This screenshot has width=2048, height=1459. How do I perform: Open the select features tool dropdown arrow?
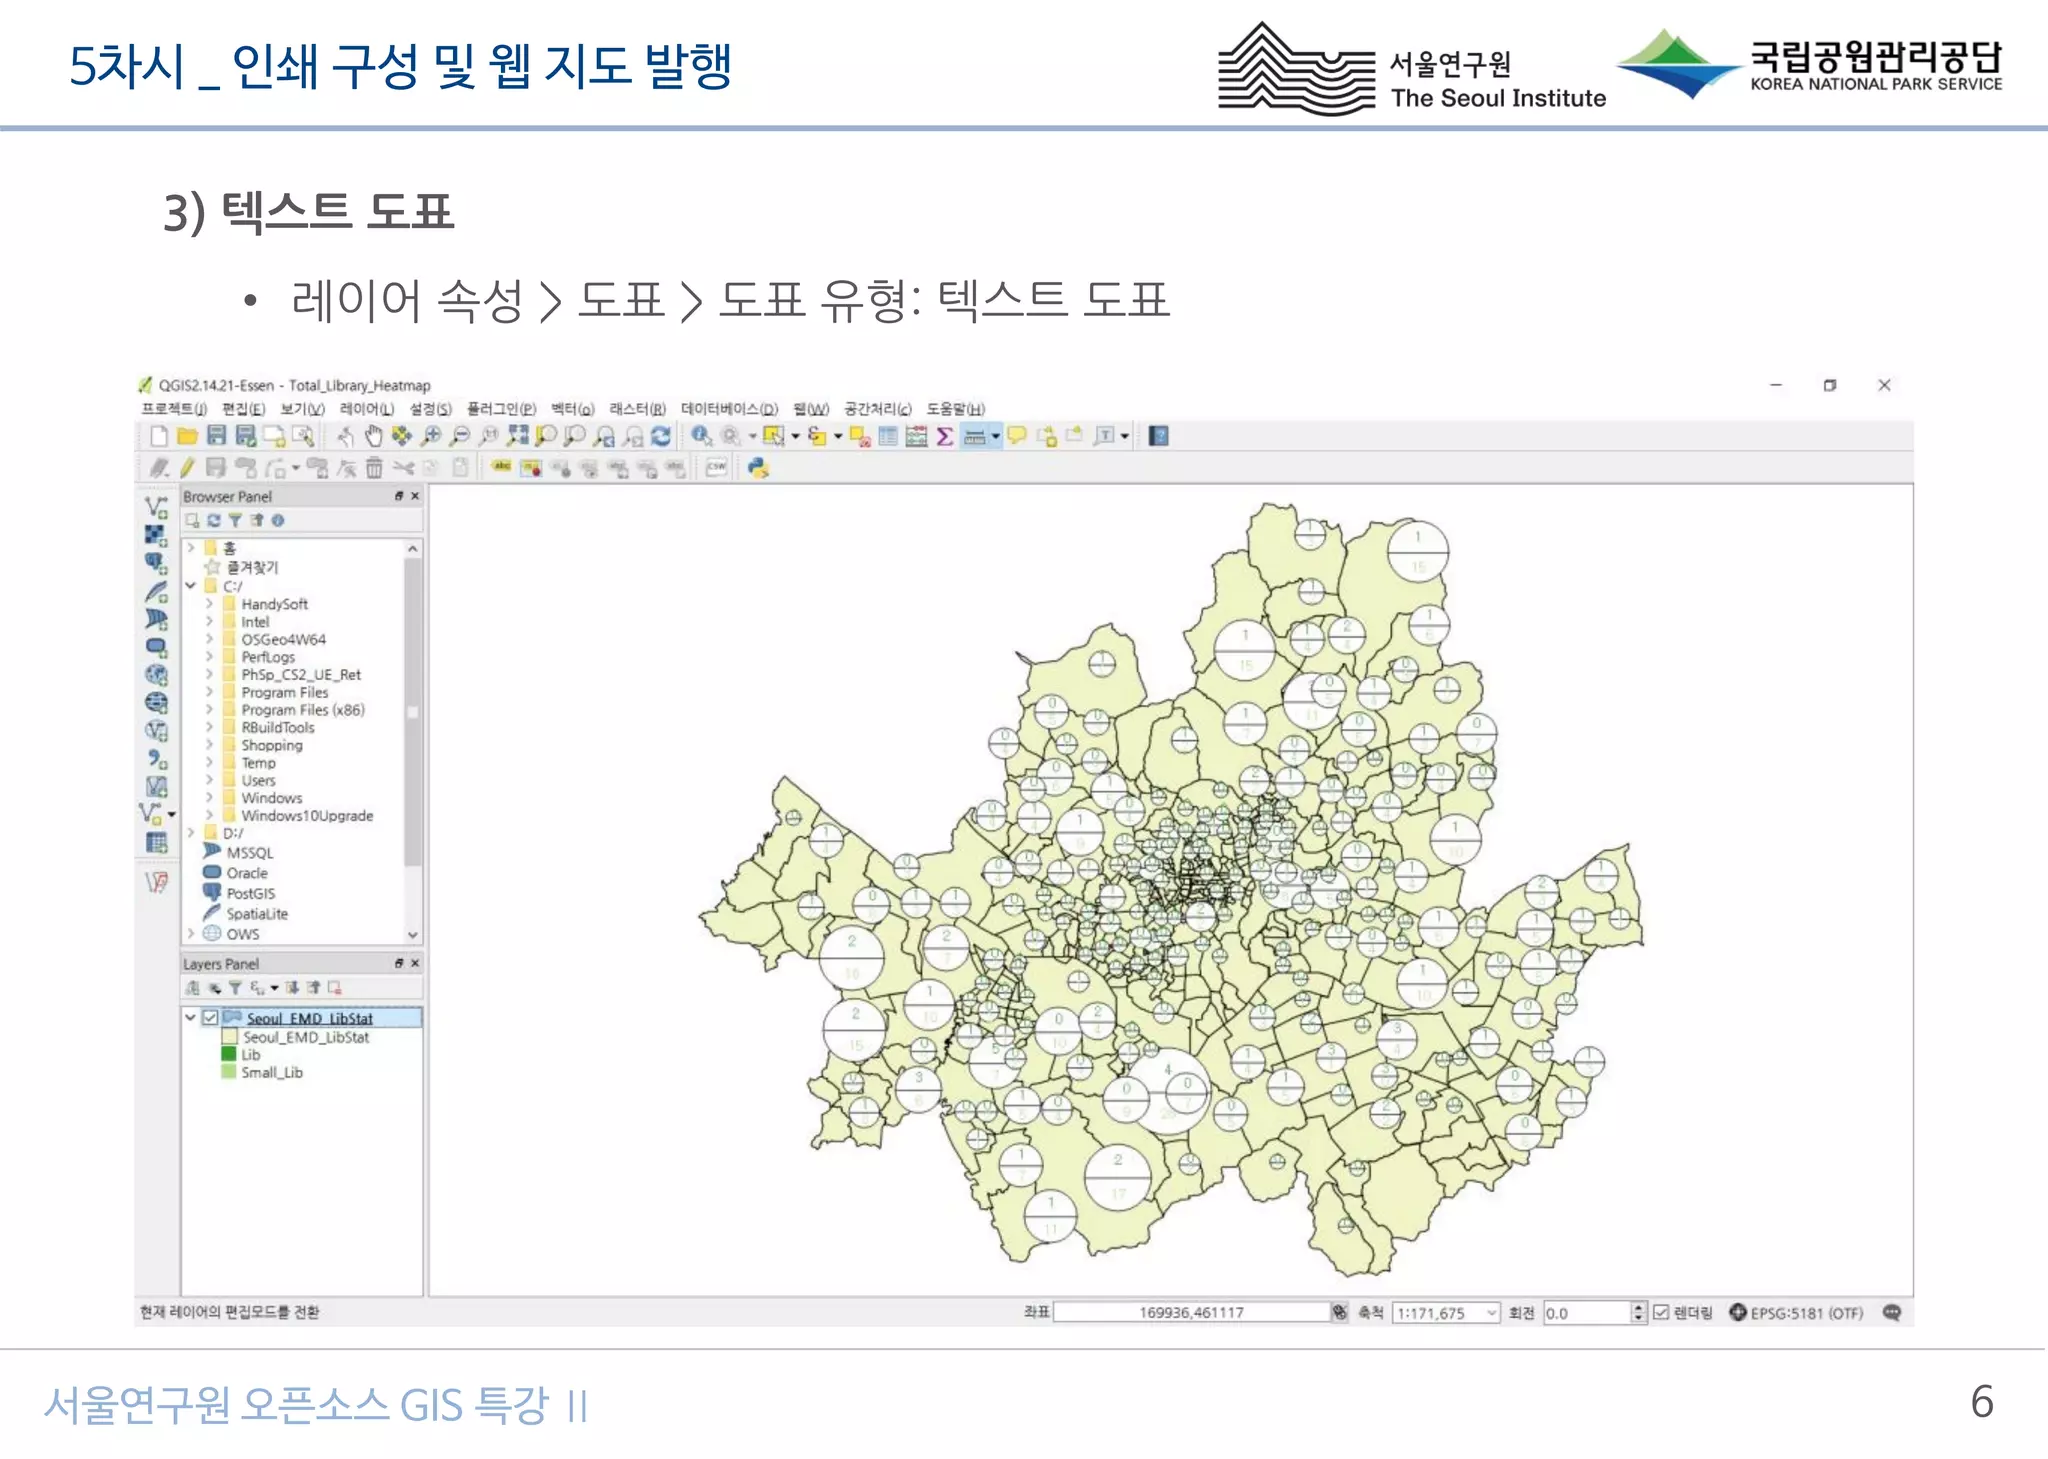[796, 436]
